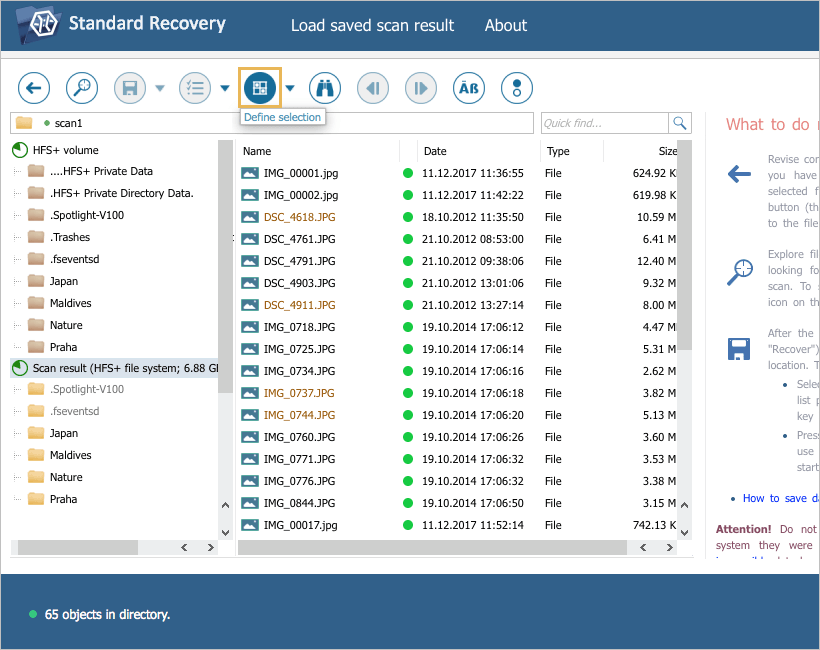
Task: Click the selection list checklist icon
Action: 195,88
